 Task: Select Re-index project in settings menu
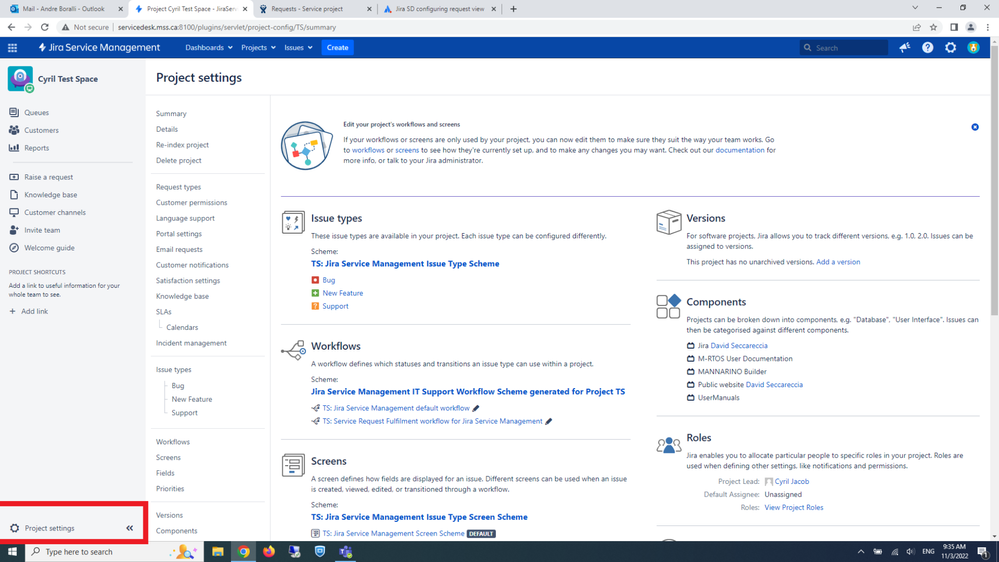pyautogui.click(x=182, y=145)
